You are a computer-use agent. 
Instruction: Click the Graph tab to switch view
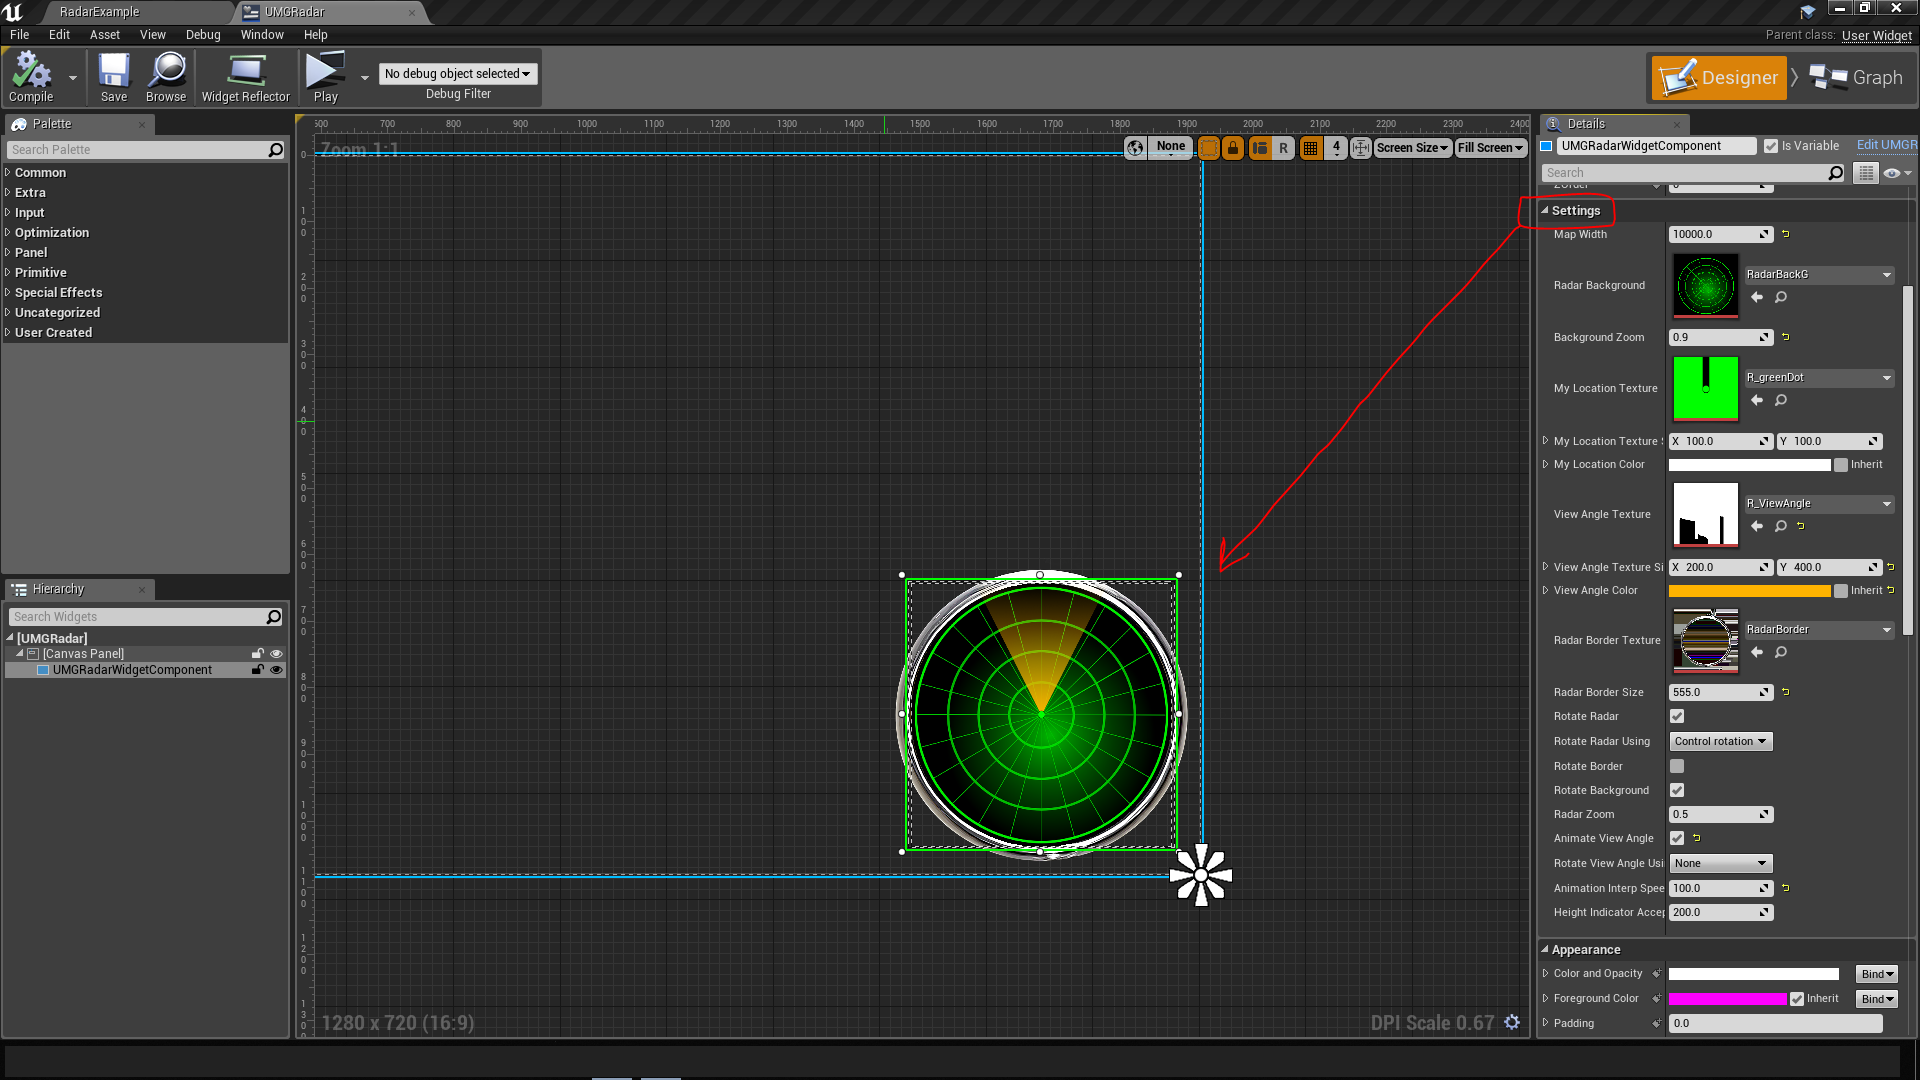point(1861,76)
